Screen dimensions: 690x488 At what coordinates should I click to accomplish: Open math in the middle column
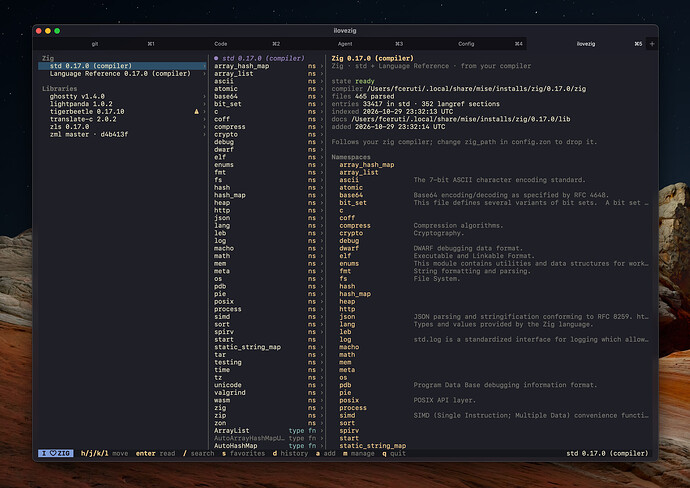click(222, 256)
